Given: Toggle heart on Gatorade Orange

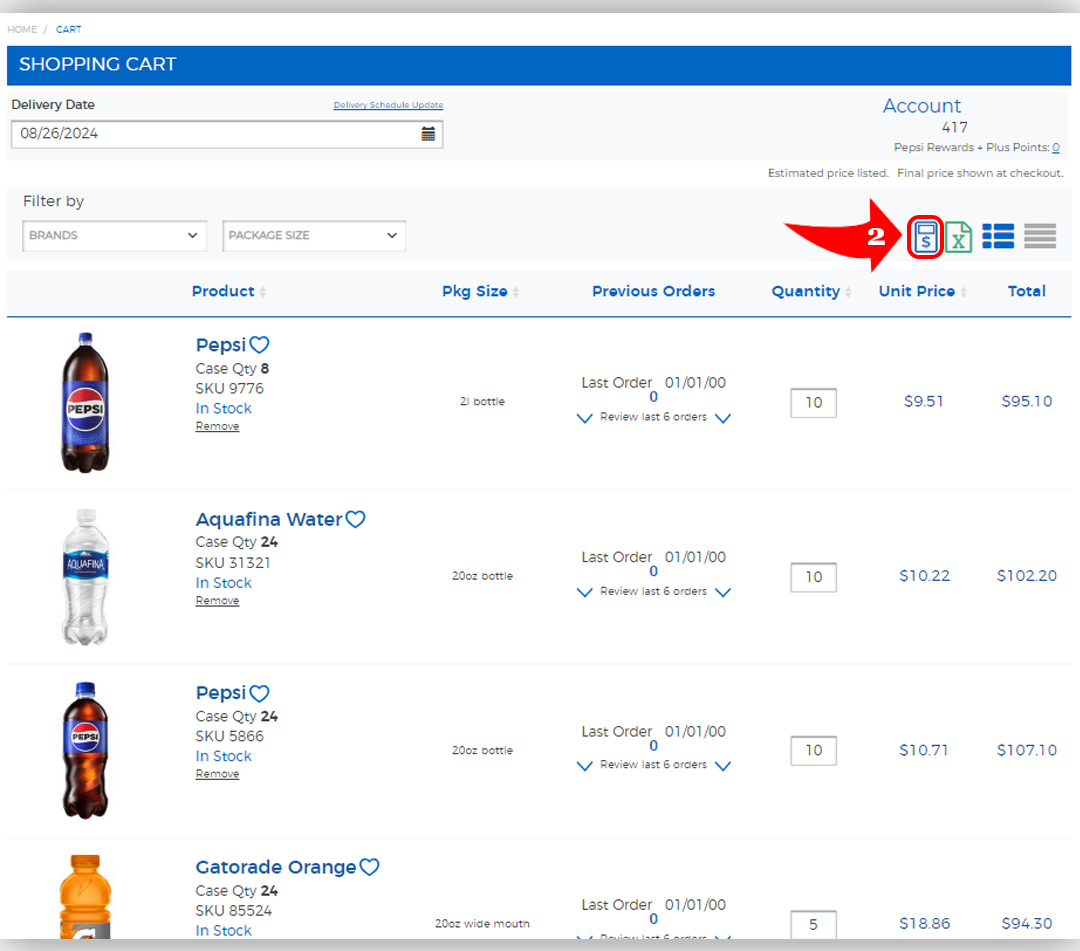Looking at the screenshot, I should [369, 867].
